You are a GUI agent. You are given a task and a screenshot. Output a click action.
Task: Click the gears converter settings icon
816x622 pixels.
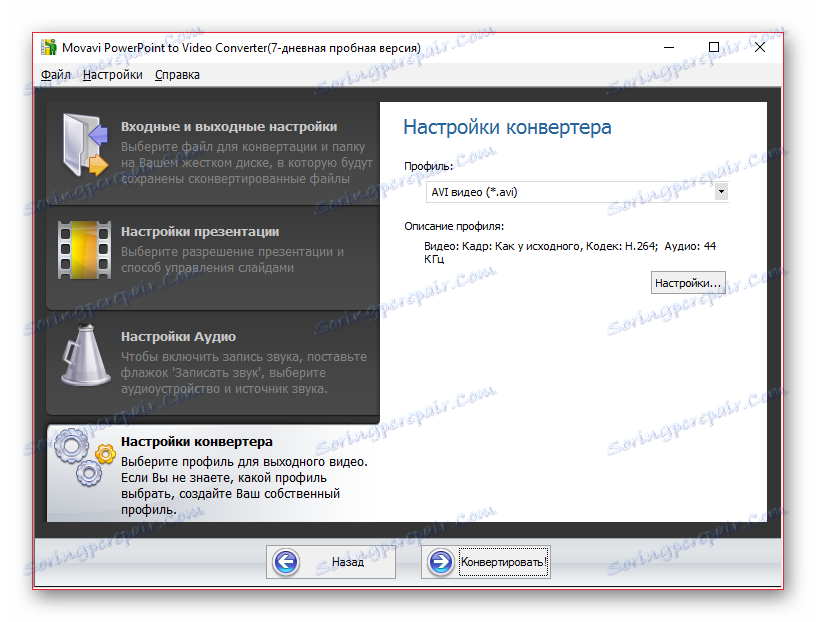(85, 458)
